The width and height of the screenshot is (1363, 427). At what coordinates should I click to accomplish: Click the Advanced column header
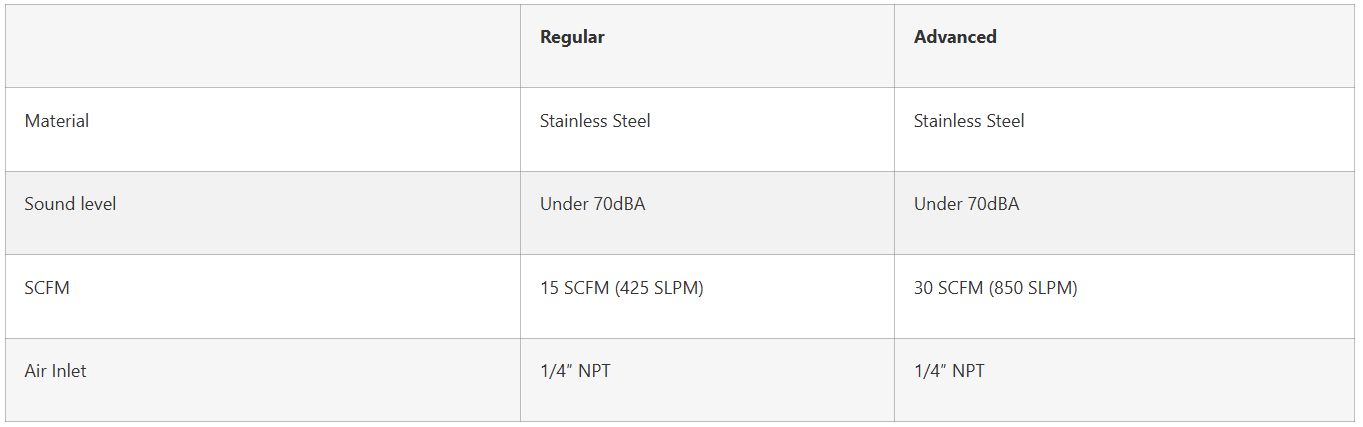(x=955, y=37)
